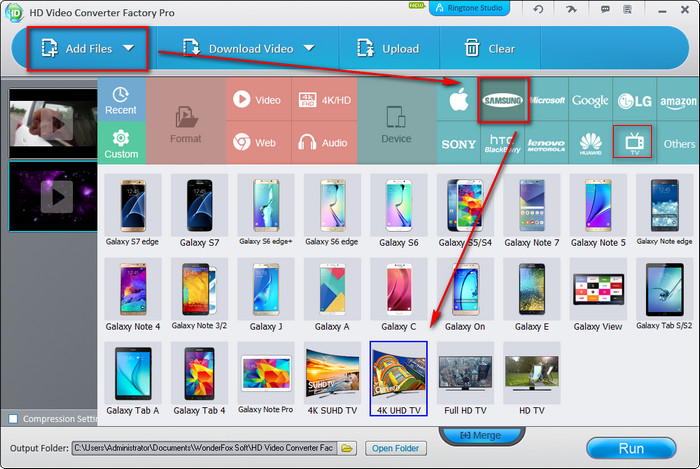This screenshot has height=469, width=700.
Task: Clear the file list
Action: tap(490, 49)
